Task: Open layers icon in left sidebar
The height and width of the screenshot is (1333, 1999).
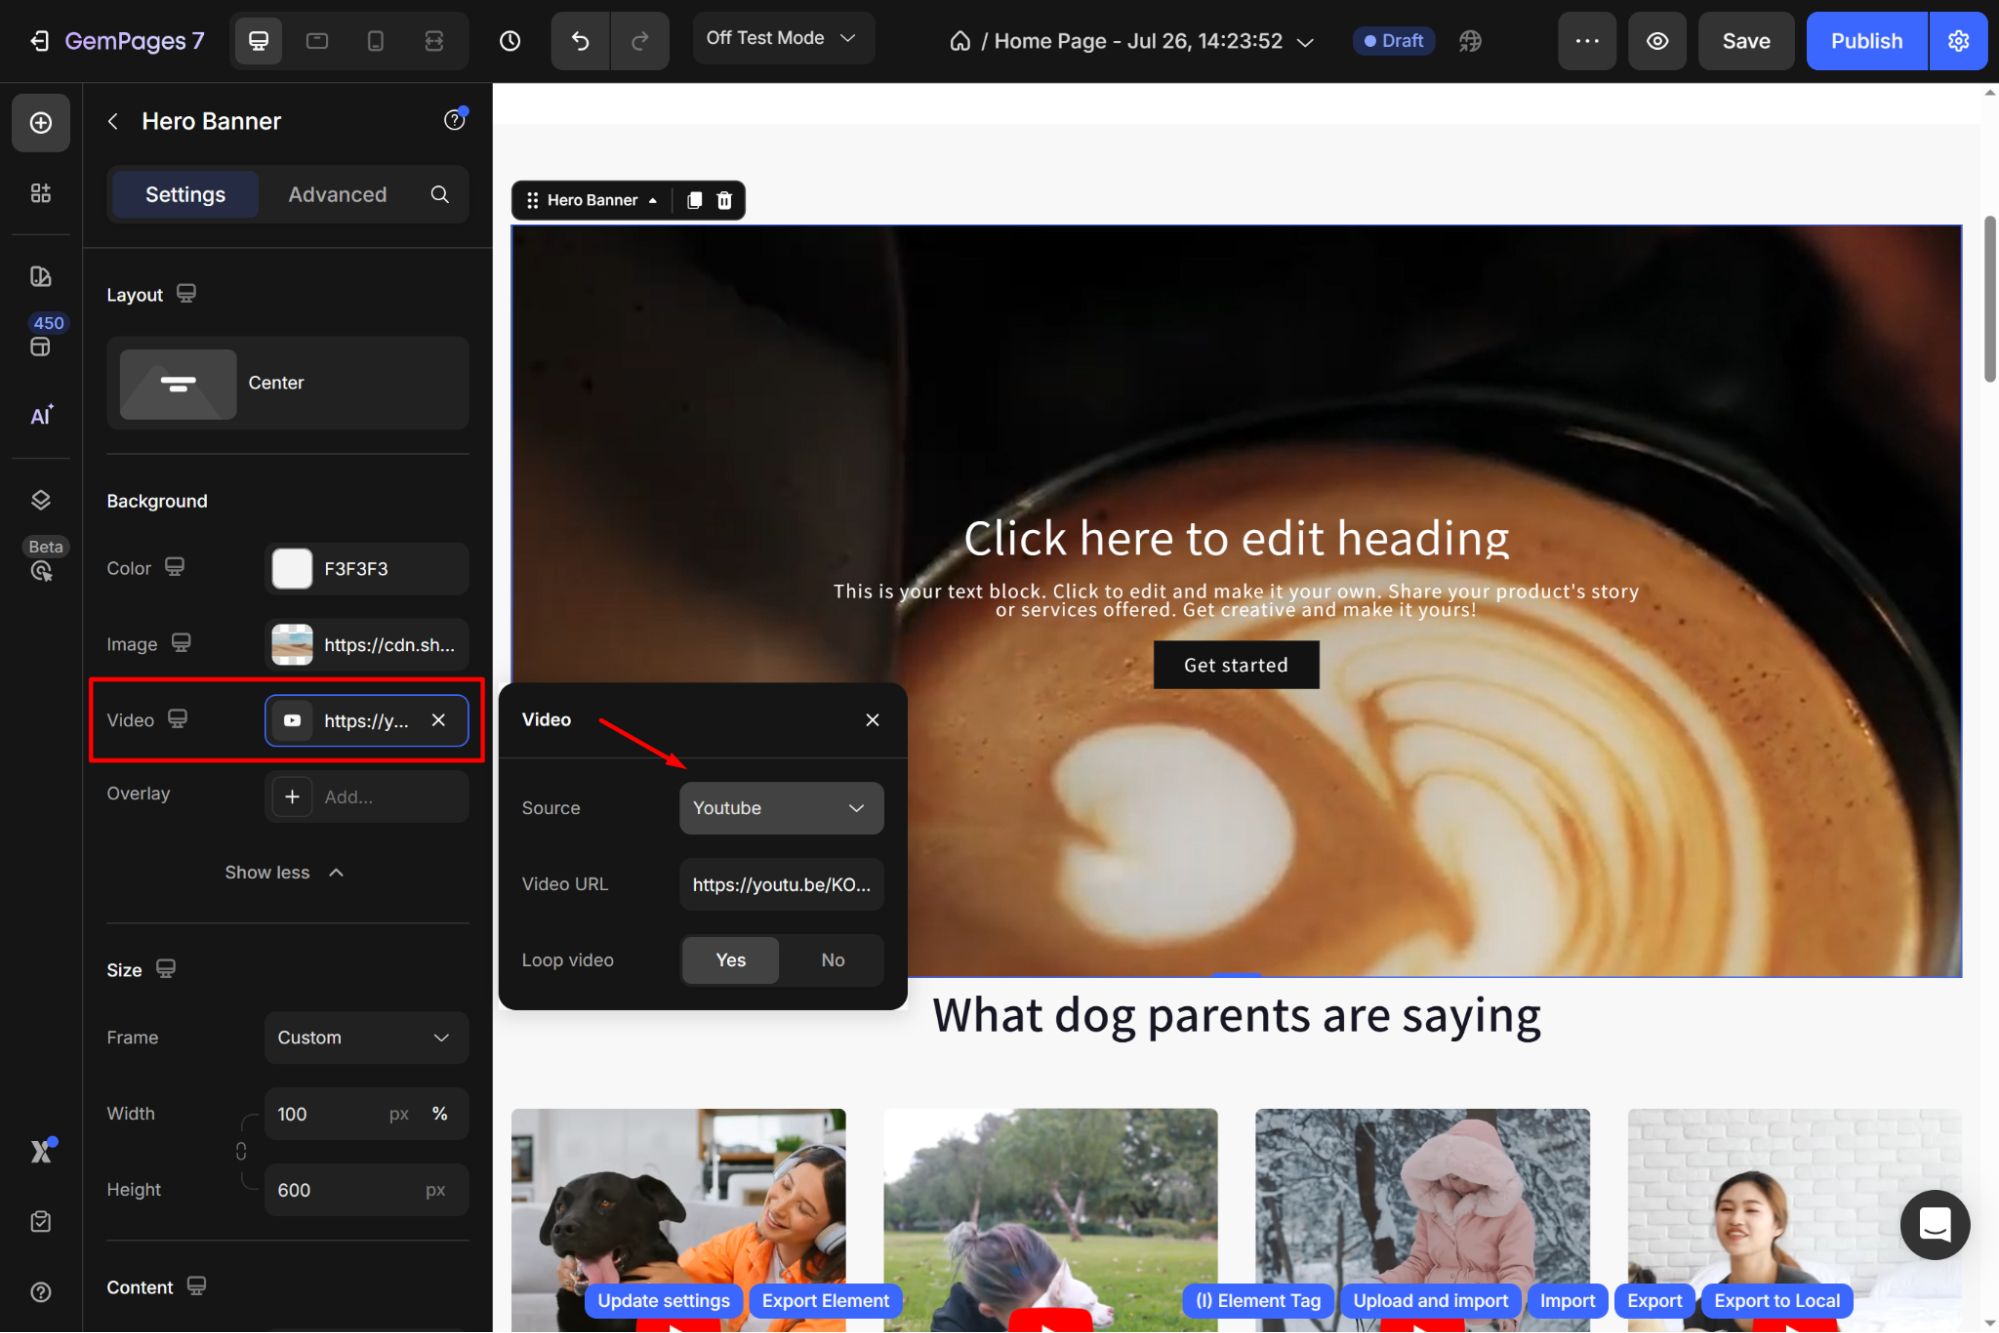Action: (41, 500)
